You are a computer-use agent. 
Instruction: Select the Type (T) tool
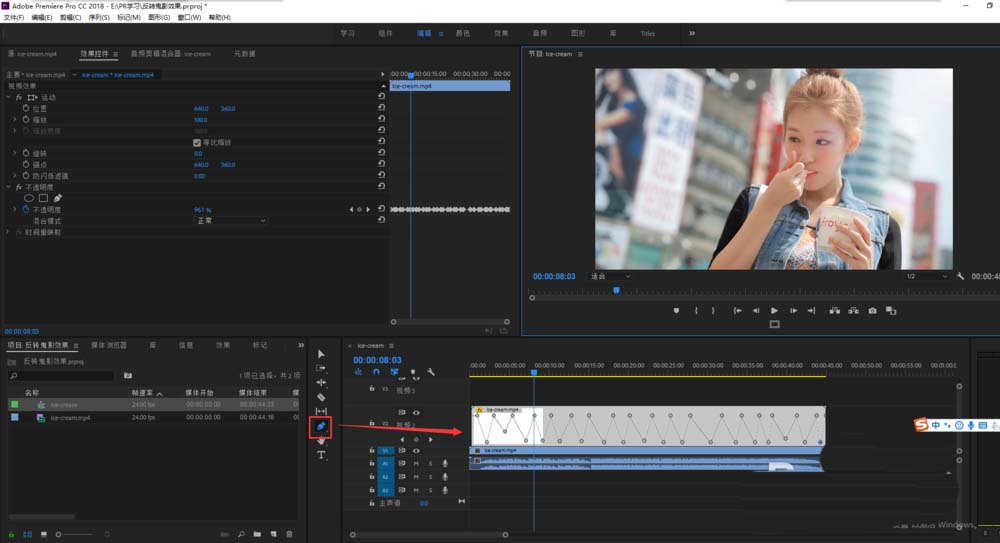(x=321, y=455)
